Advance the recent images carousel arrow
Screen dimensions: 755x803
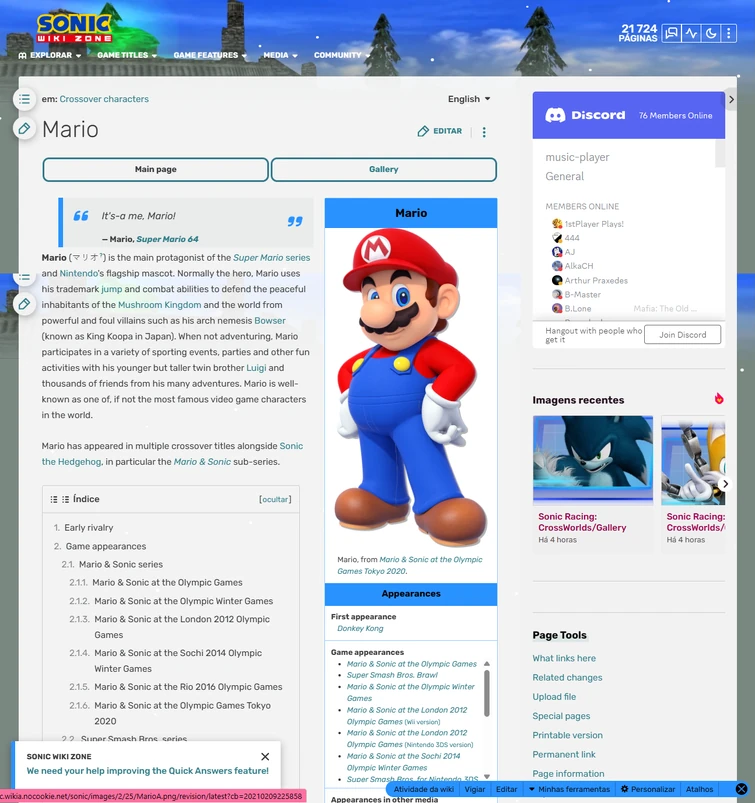pos(725,483)
